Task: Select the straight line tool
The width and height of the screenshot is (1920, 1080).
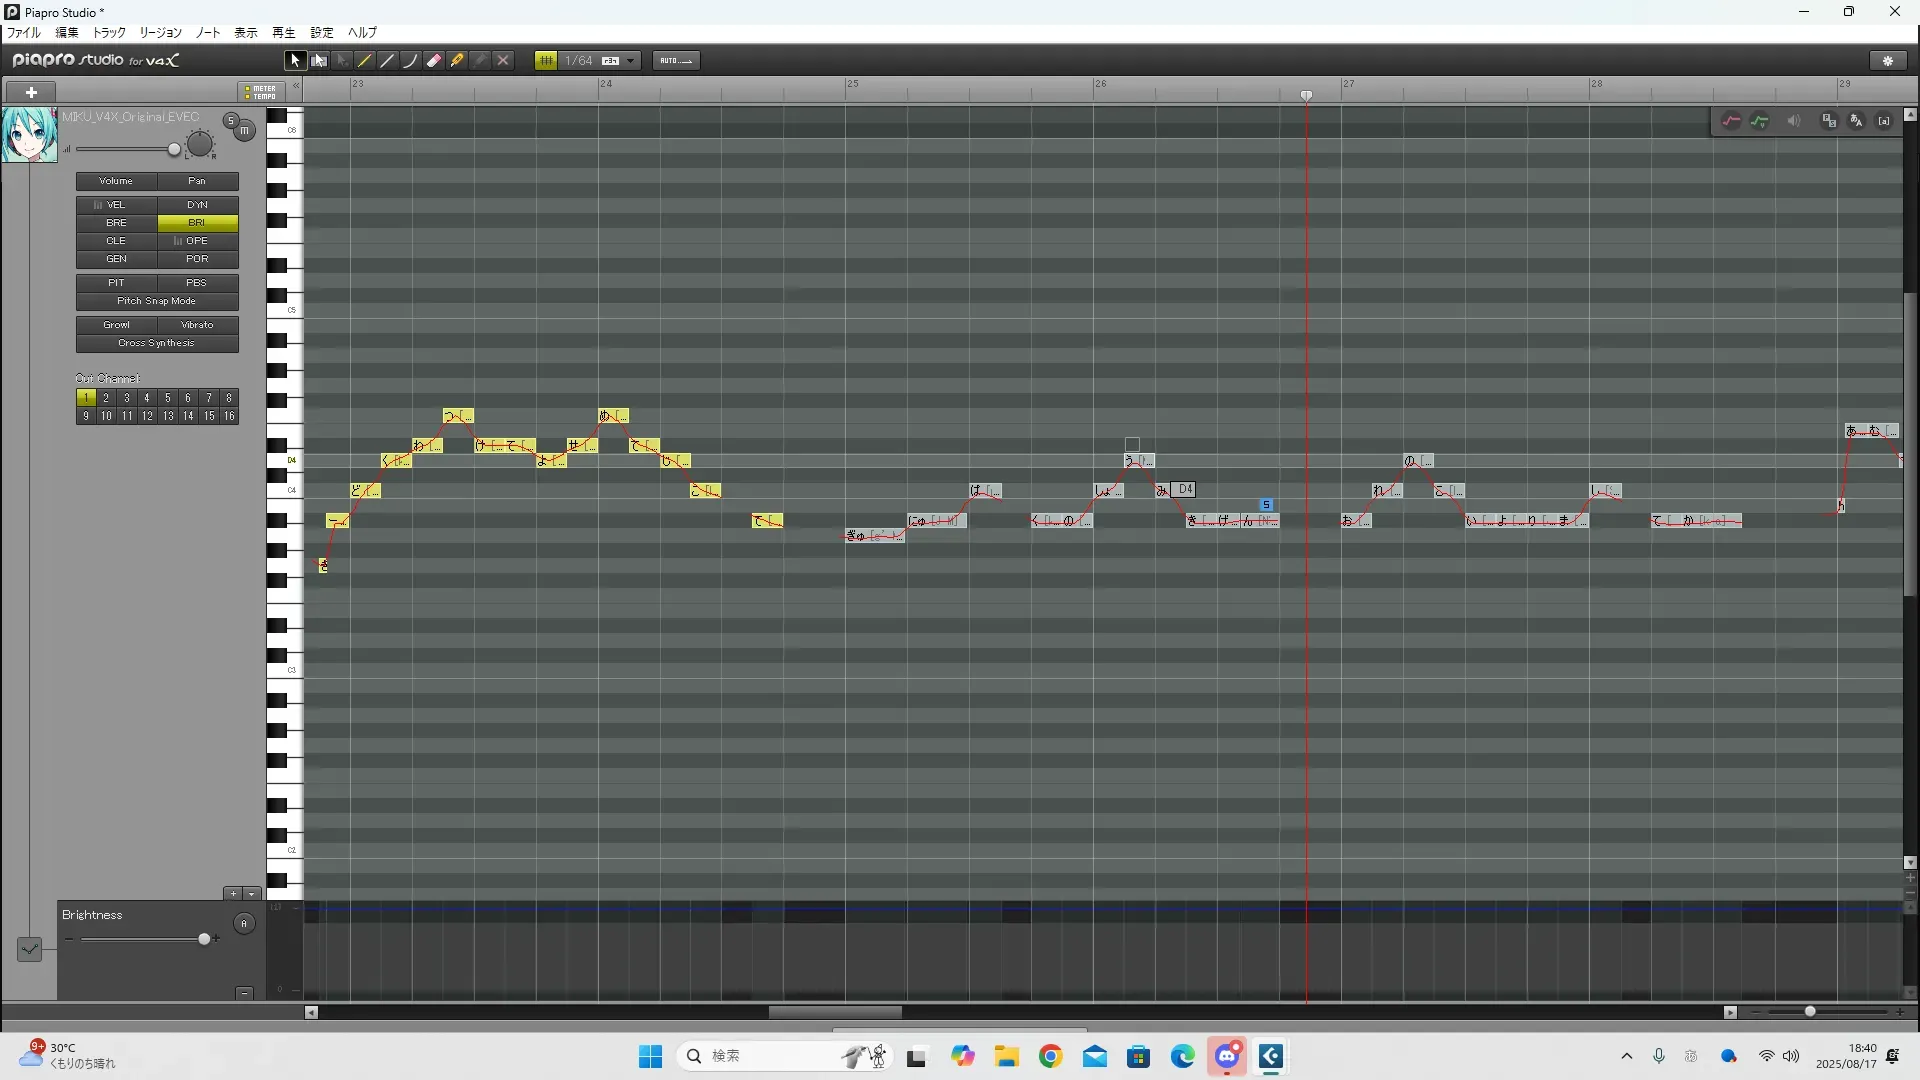Action: (388, 61)
